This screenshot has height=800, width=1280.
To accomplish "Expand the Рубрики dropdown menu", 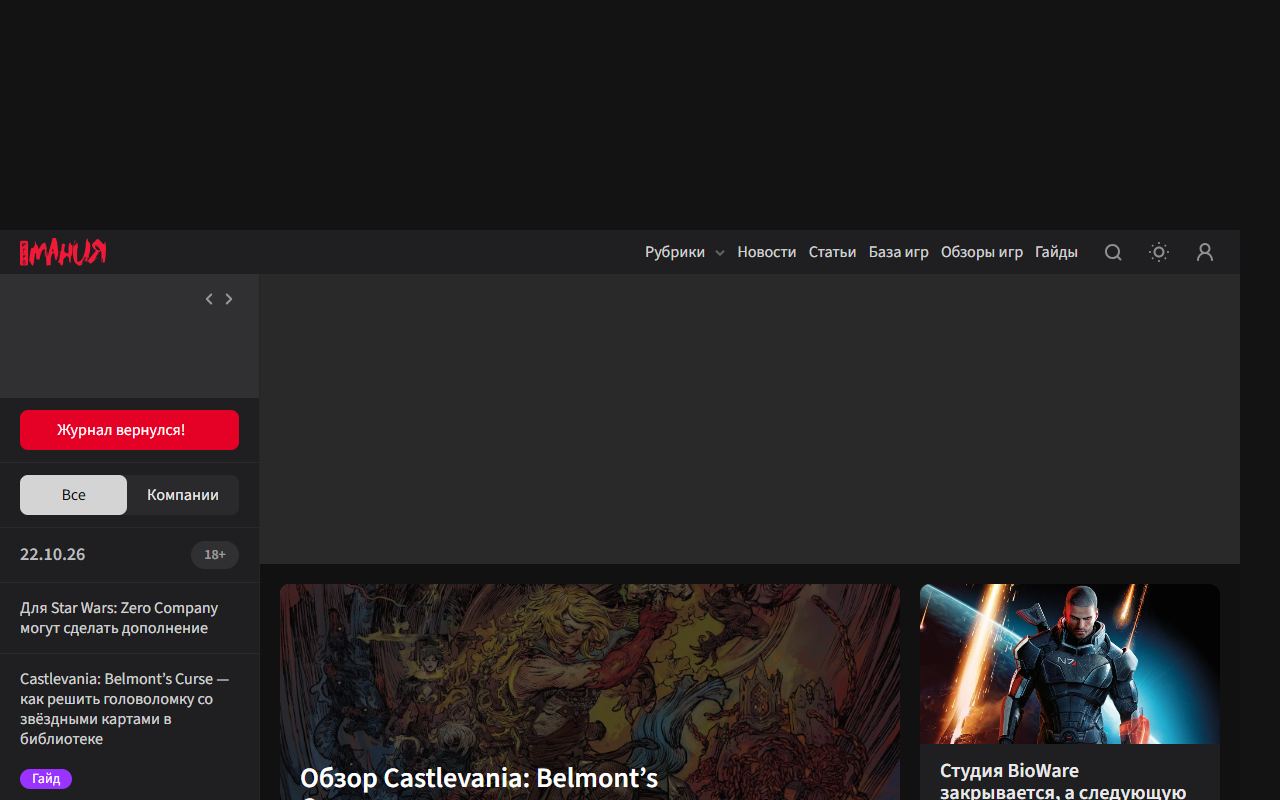I will 685,252.
